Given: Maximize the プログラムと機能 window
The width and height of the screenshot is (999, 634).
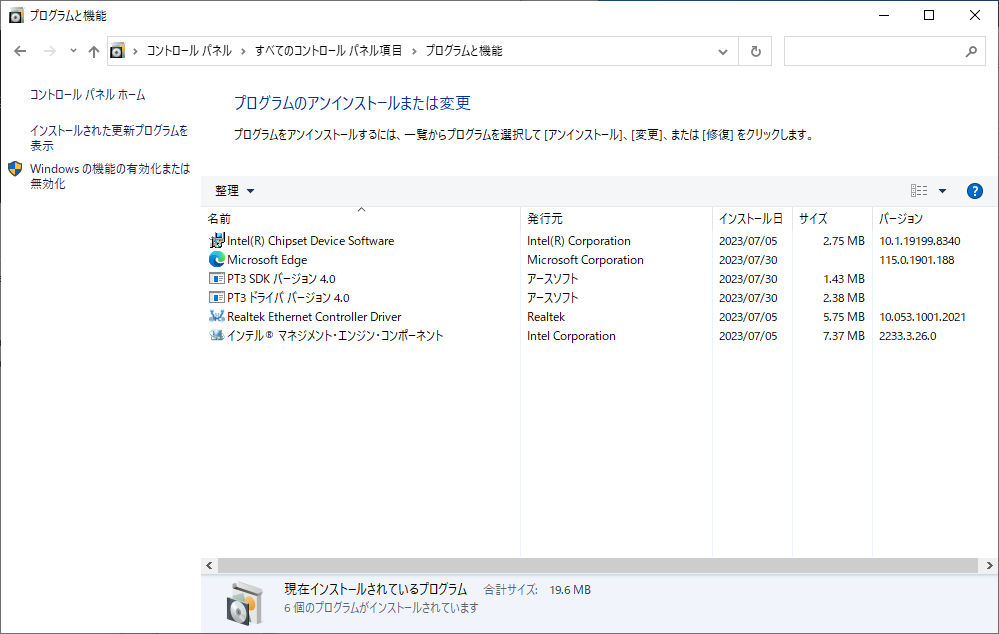Looking at the screenshot, I should coord(929,15).
